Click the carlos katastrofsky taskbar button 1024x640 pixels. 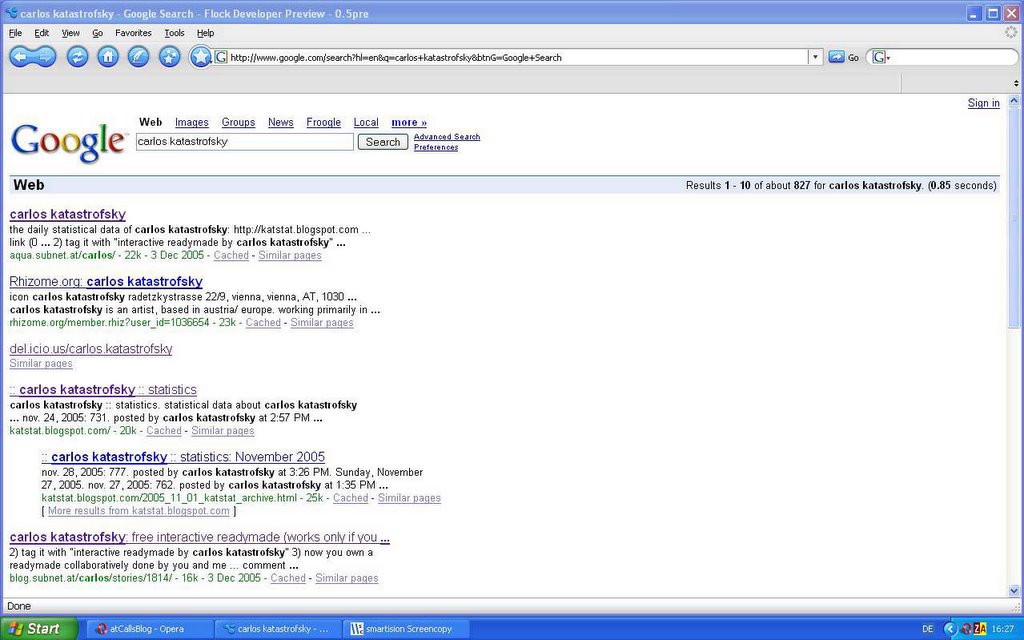pos(278,629)
